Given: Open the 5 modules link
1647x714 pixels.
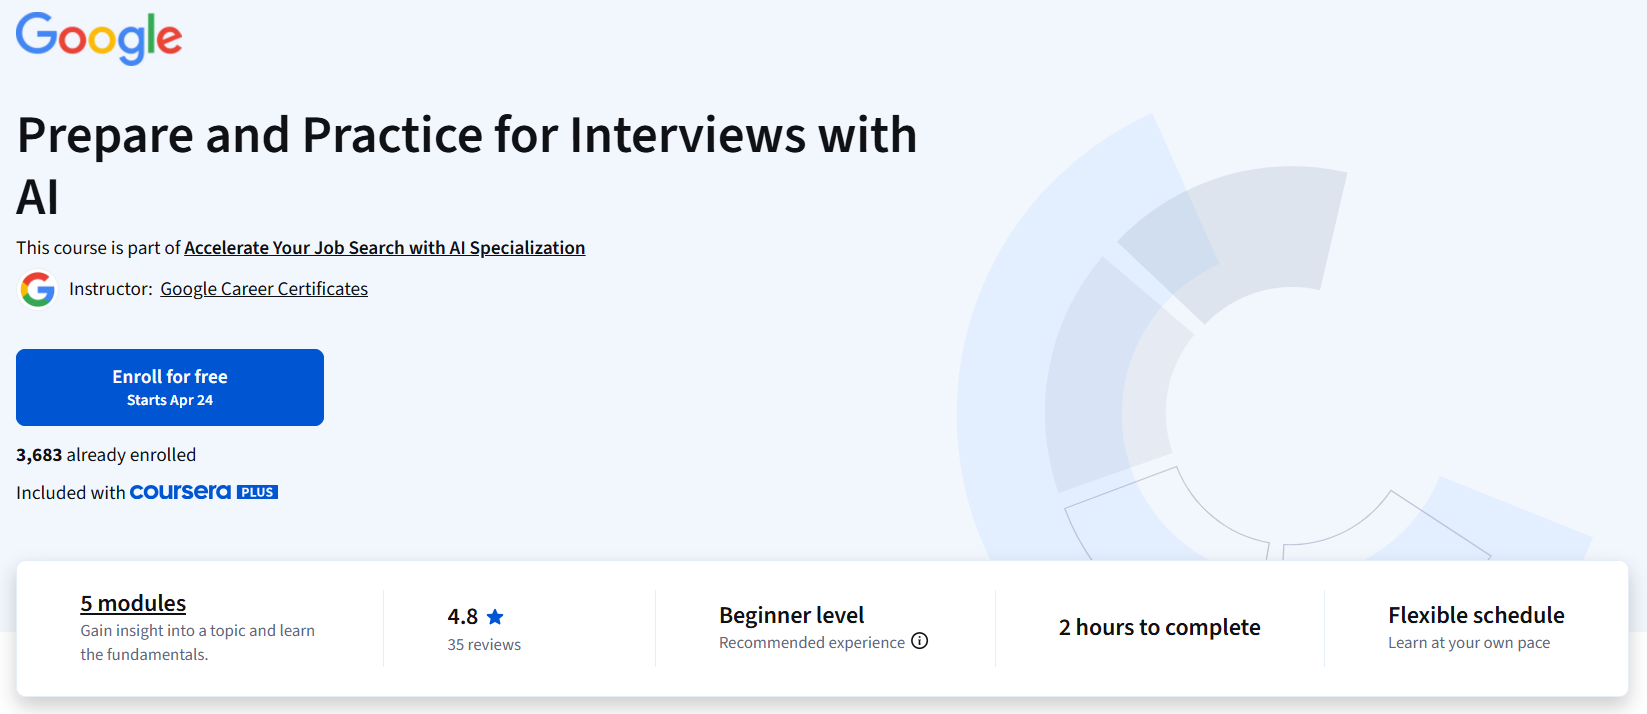Looking at the screenshot, I should 133,603.
